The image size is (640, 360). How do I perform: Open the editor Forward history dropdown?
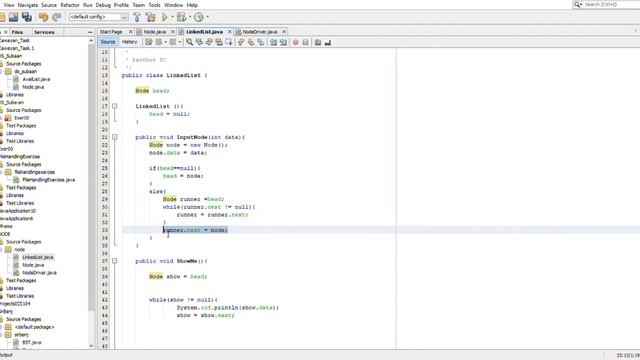180,42
